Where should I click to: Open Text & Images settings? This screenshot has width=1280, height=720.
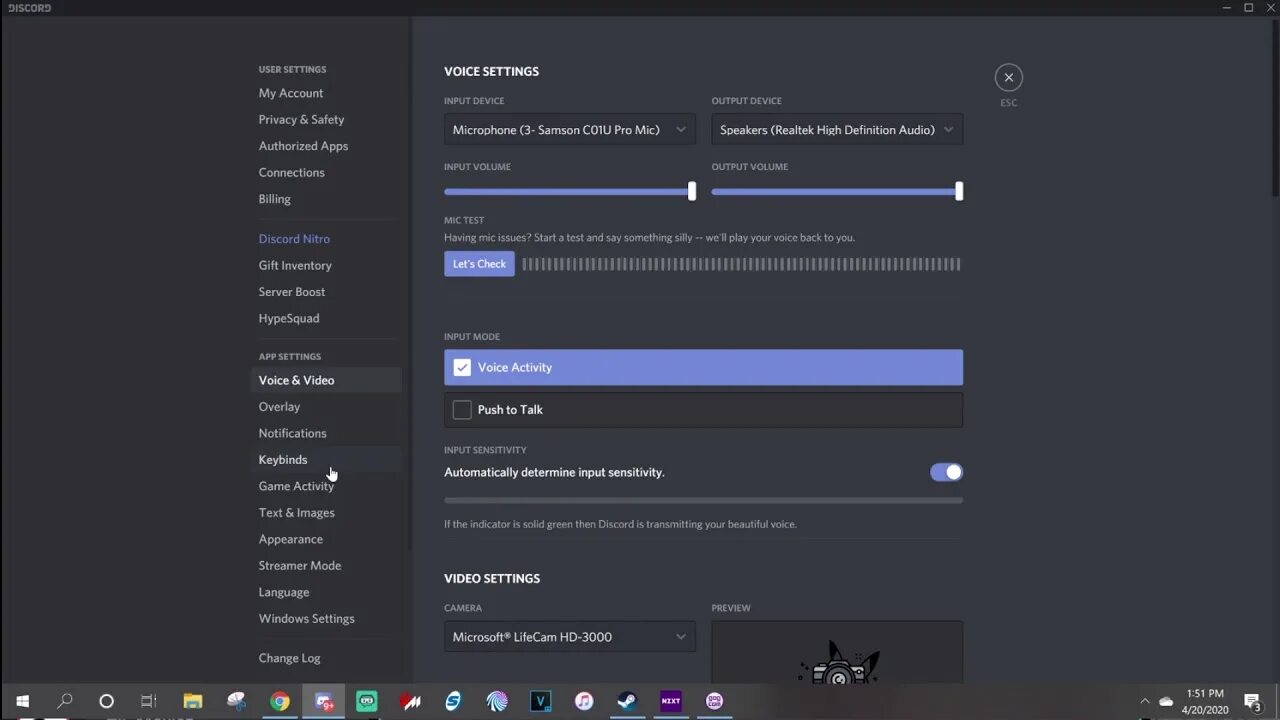tap(297, 513)
